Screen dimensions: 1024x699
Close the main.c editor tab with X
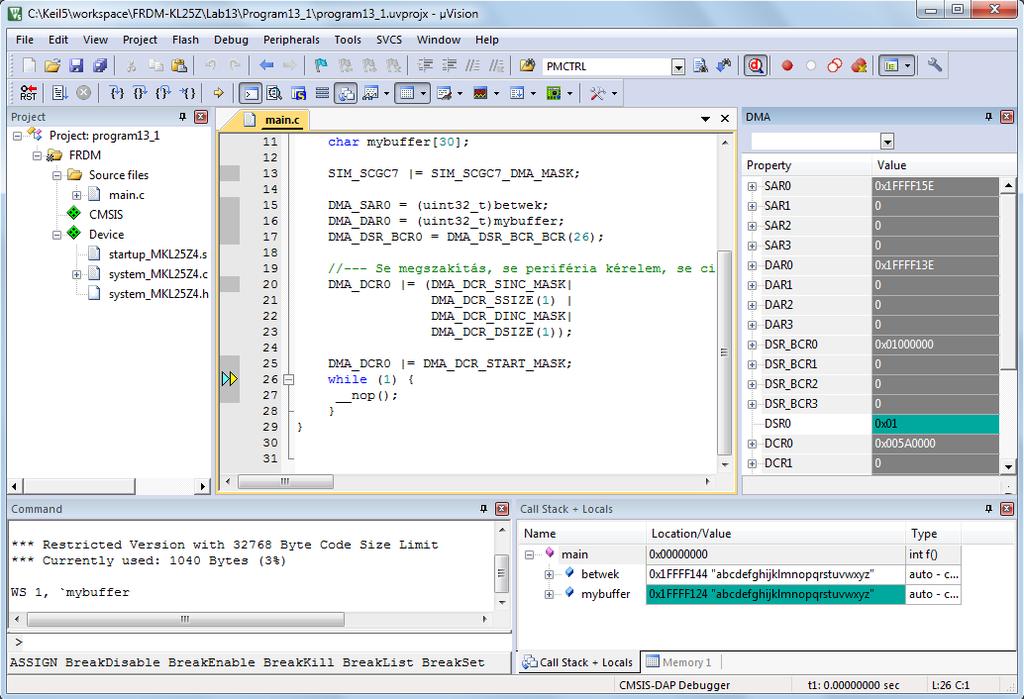725,118
